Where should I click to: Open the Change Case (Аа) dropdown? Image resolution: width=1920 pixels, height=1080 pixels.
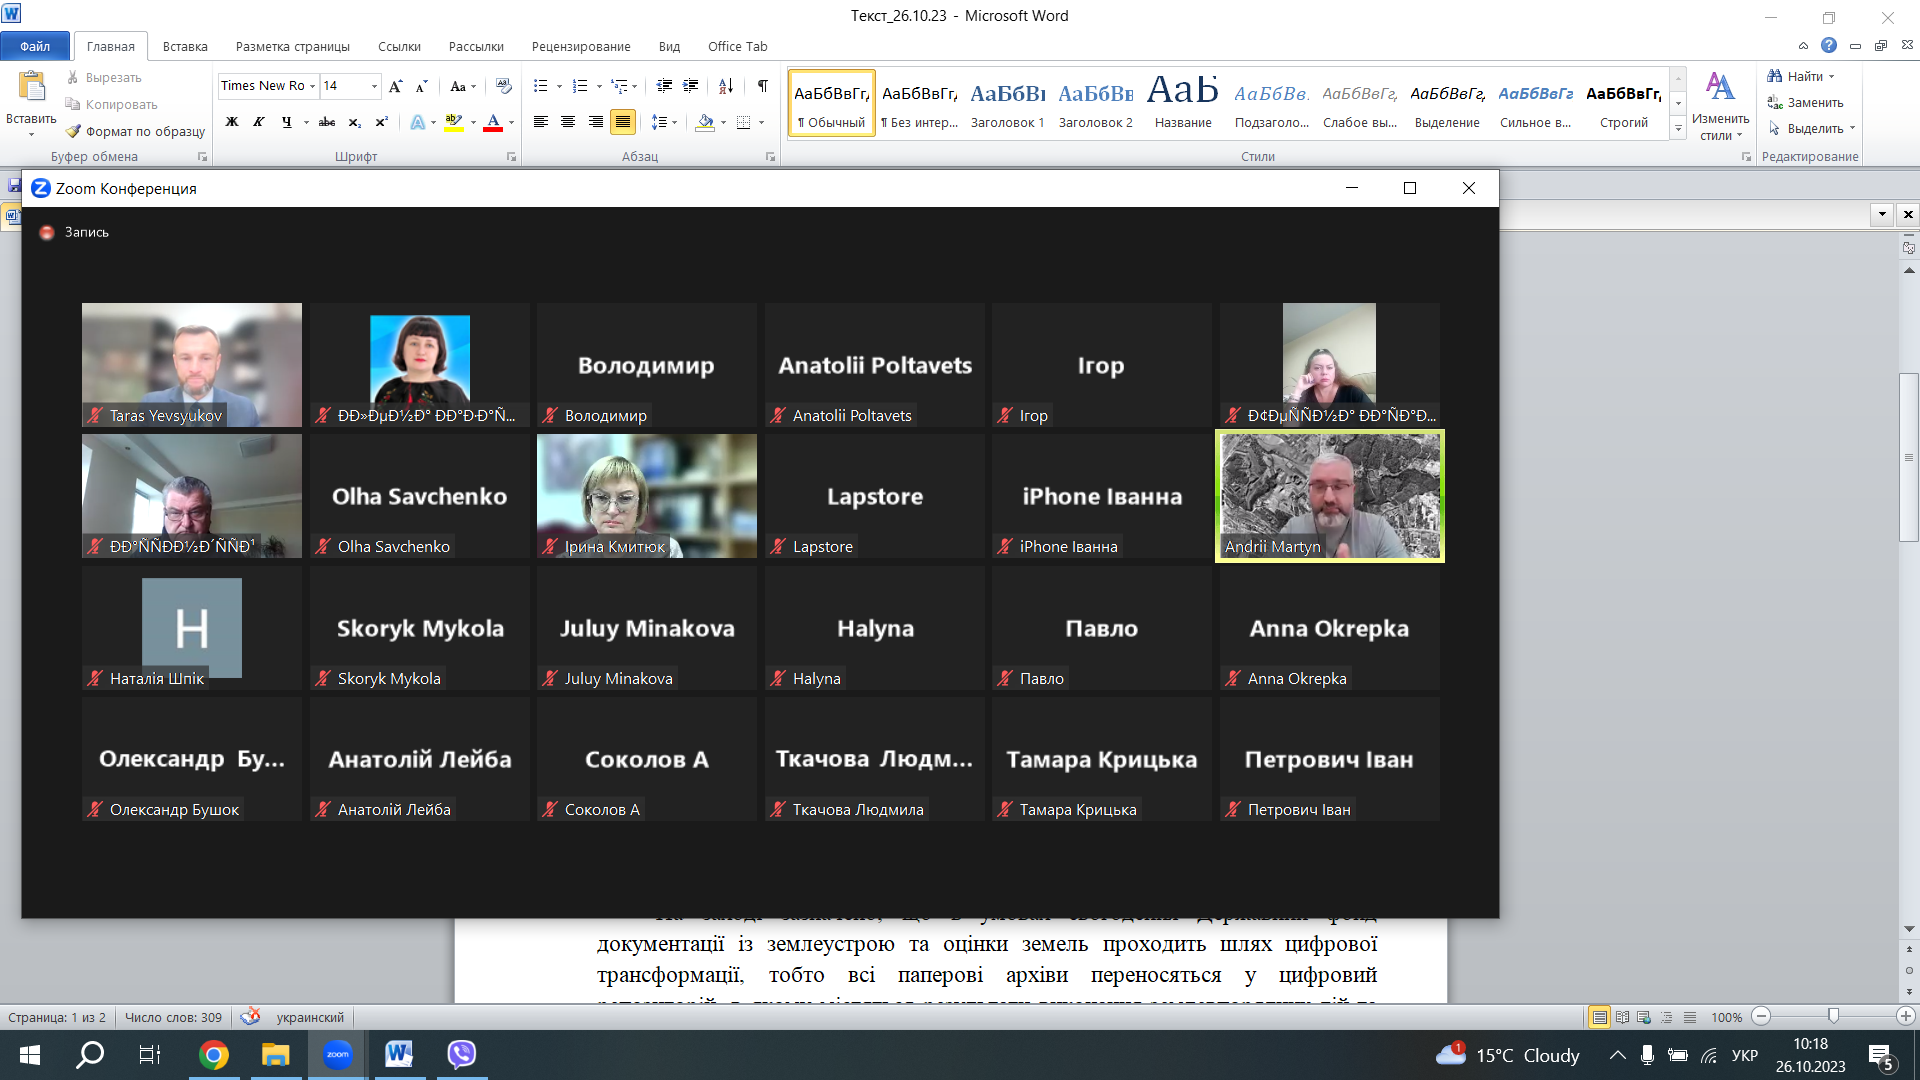pyautogui.click(x=462, y=86)
